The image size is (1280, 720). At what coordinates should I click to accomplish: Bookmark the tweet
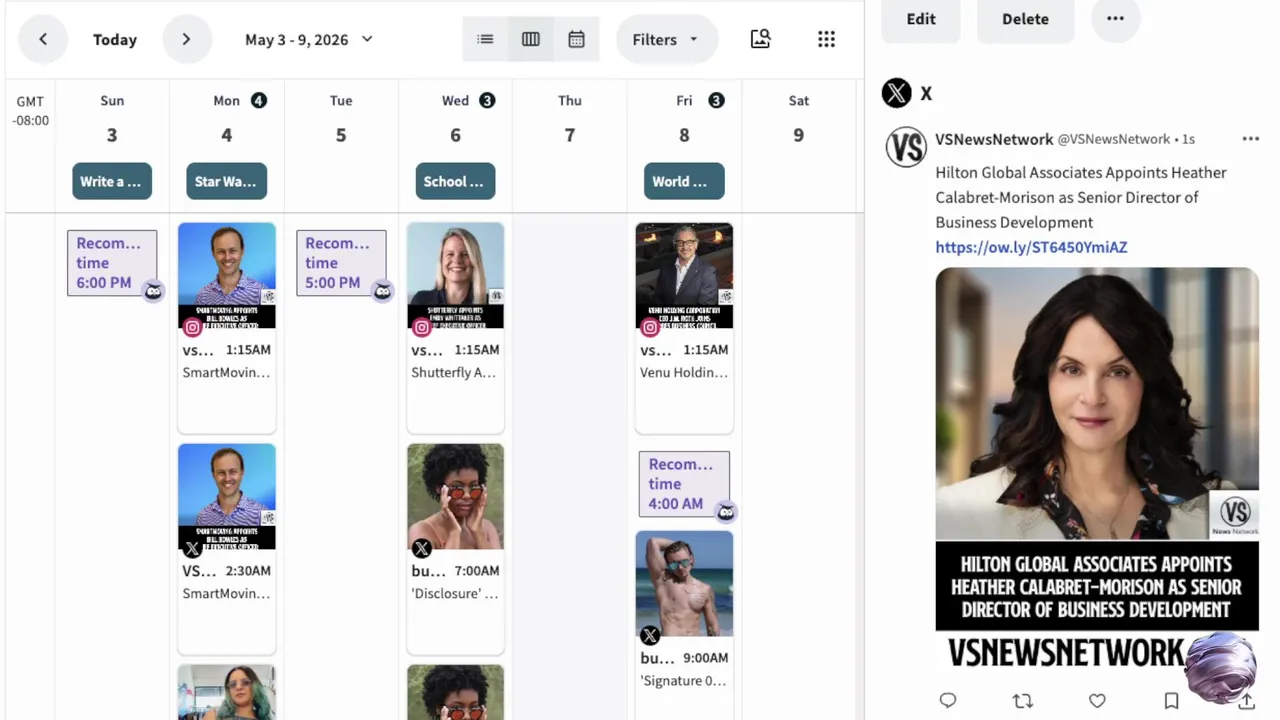[1171, 700]
